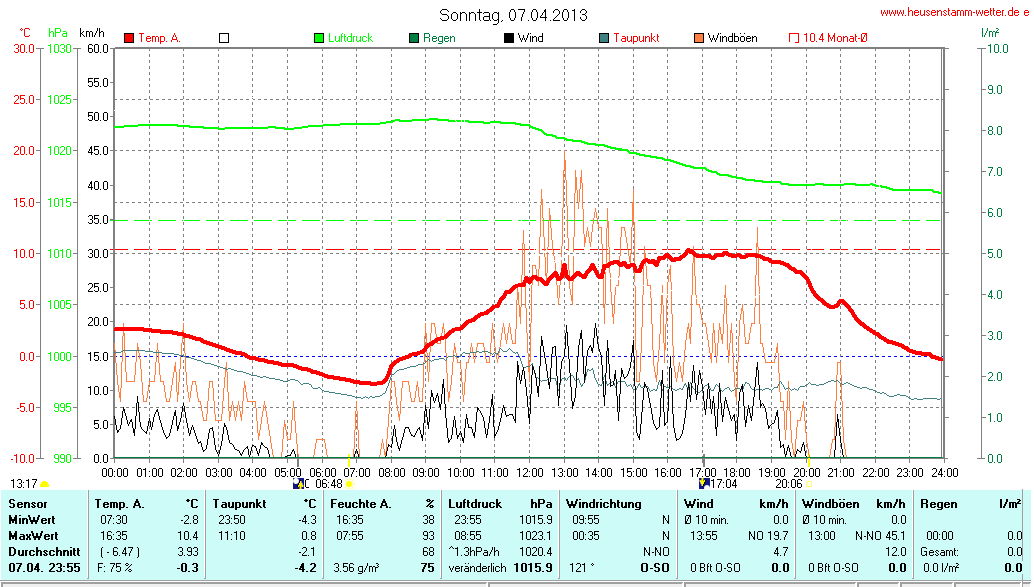Viewport: 1034px width, 587px height.
Task: Select the Sonntag, 07.04.2013 chart title
Action: click(x=513, y=15)
